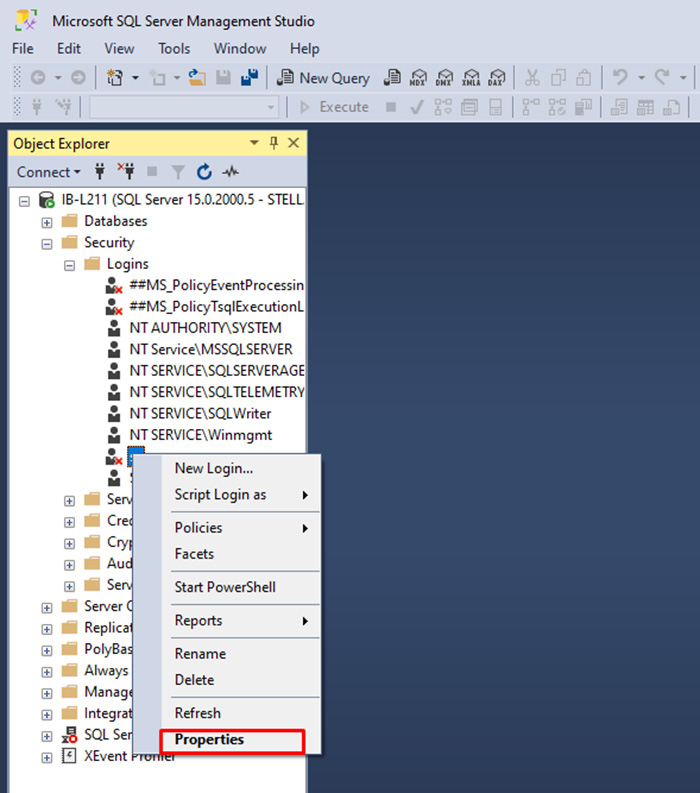Click the Cut scissors icon
The image size is (700, 793).
tap(532, 78)
